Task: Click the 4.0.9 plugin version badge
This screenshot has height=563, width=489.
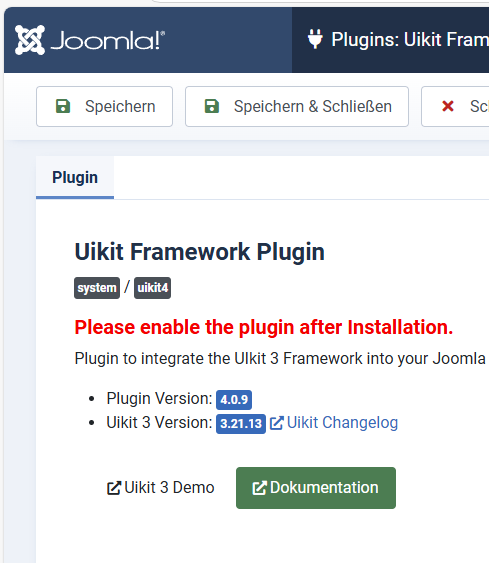Action: pyautogui.click(x=234, y=400)
